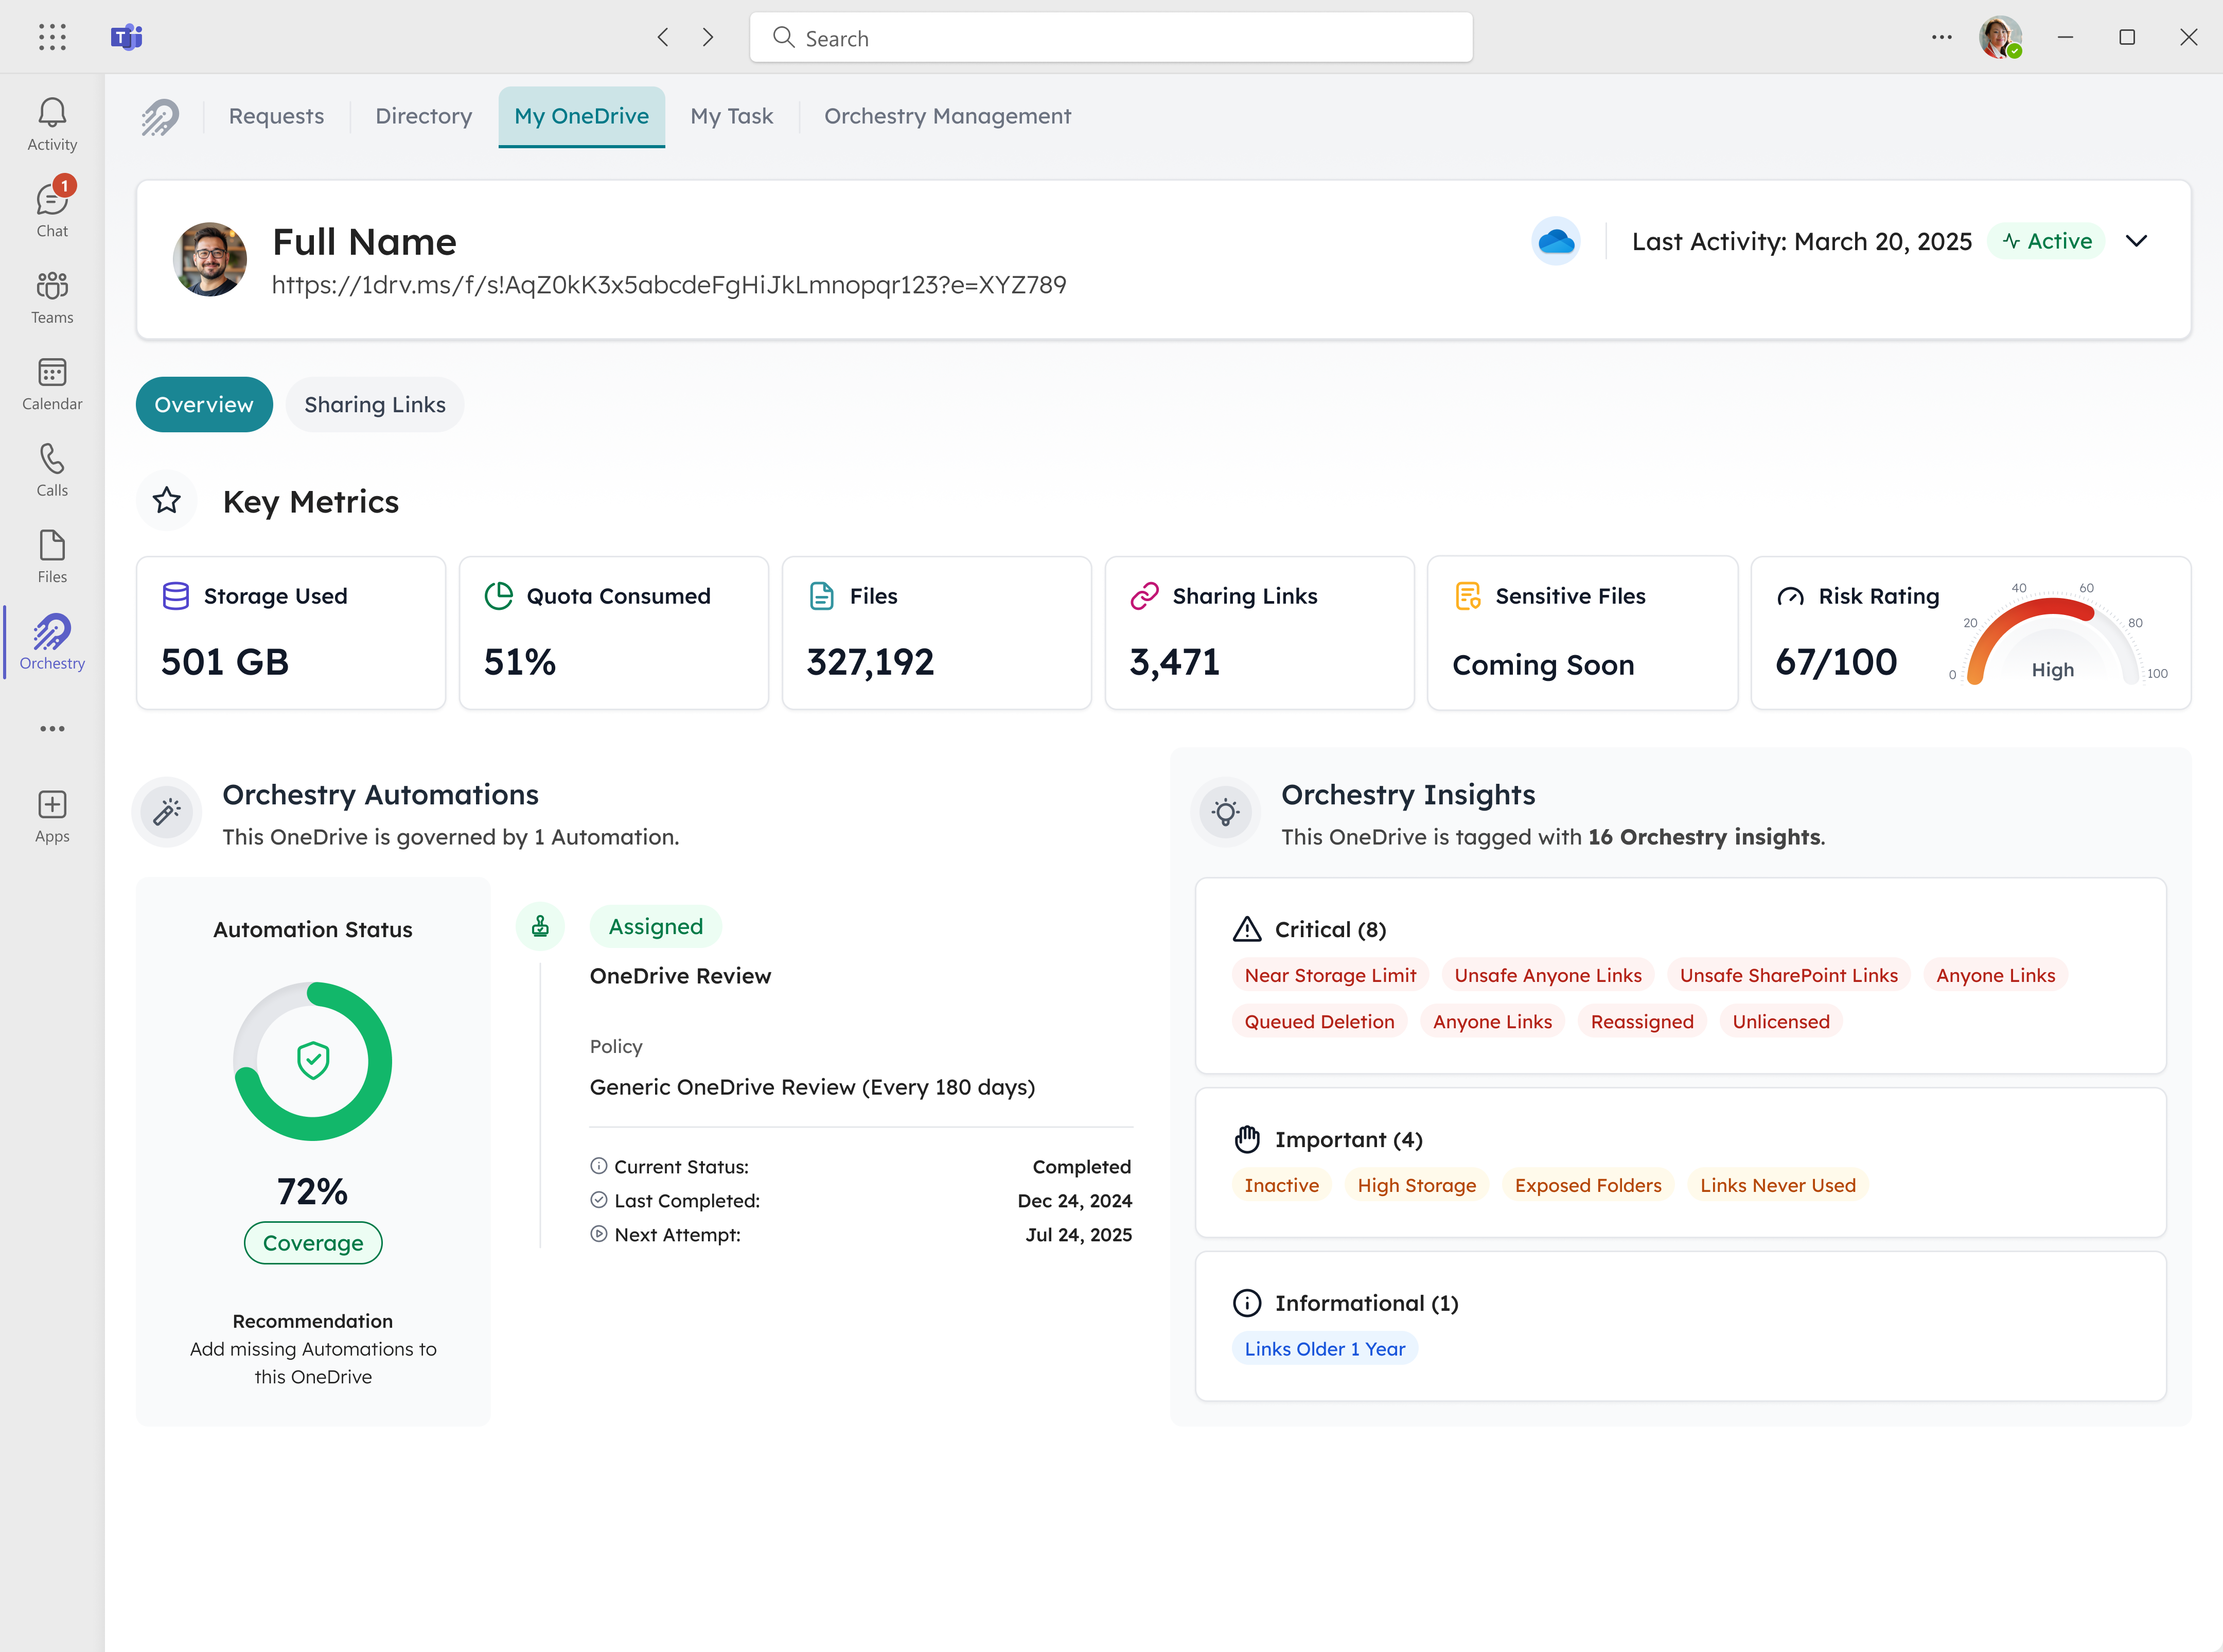Click inside the Search field
The width and height of the screenshot is (2223, 1652).
[x=1110, y=37]
